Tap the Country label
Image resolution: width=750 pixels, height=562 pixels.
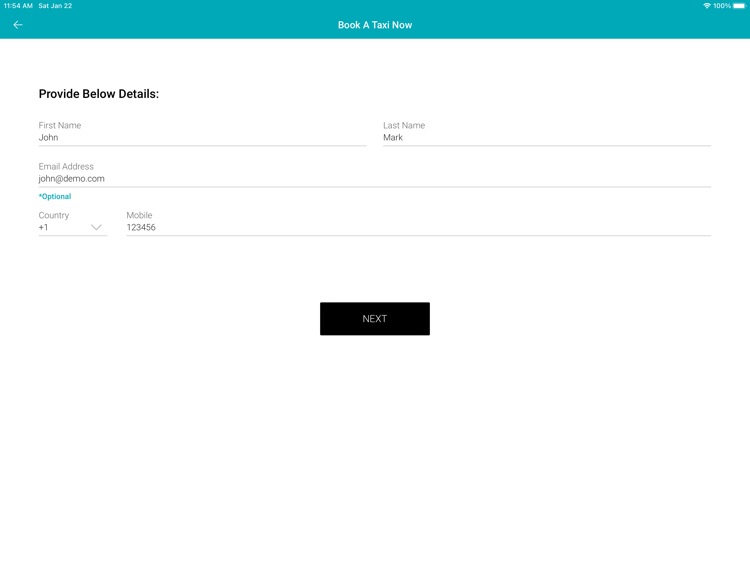pos(54,215)
